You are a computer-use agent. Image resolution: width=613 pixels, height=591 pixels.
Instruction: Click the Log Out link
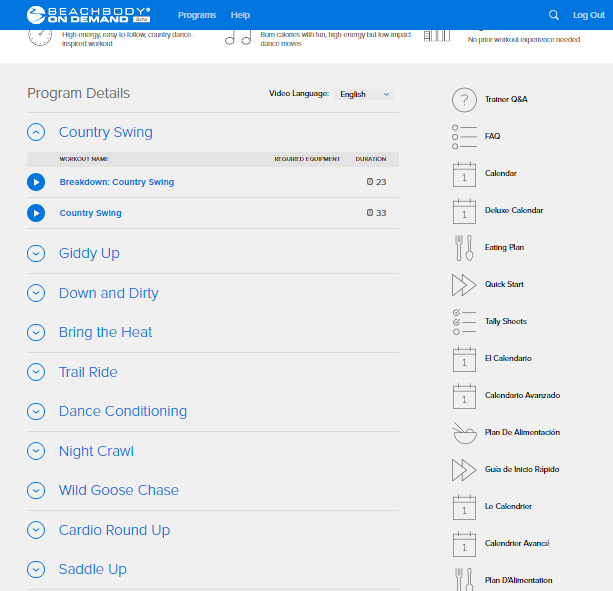point(588,15)
